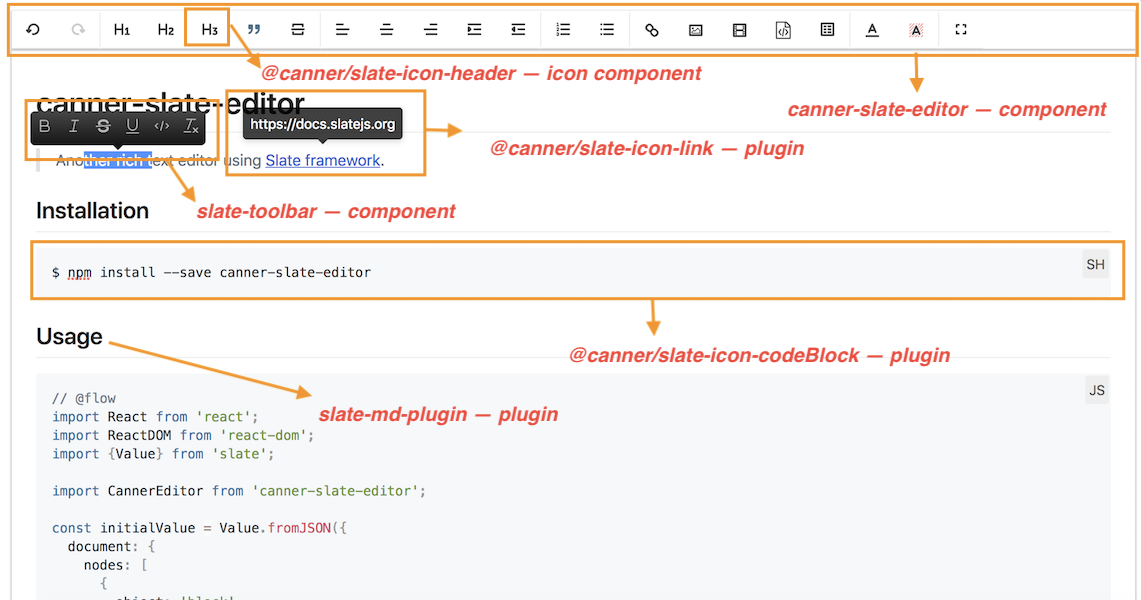
Task: Click the highlighted selected text in the quote
Action: (117, 161)
